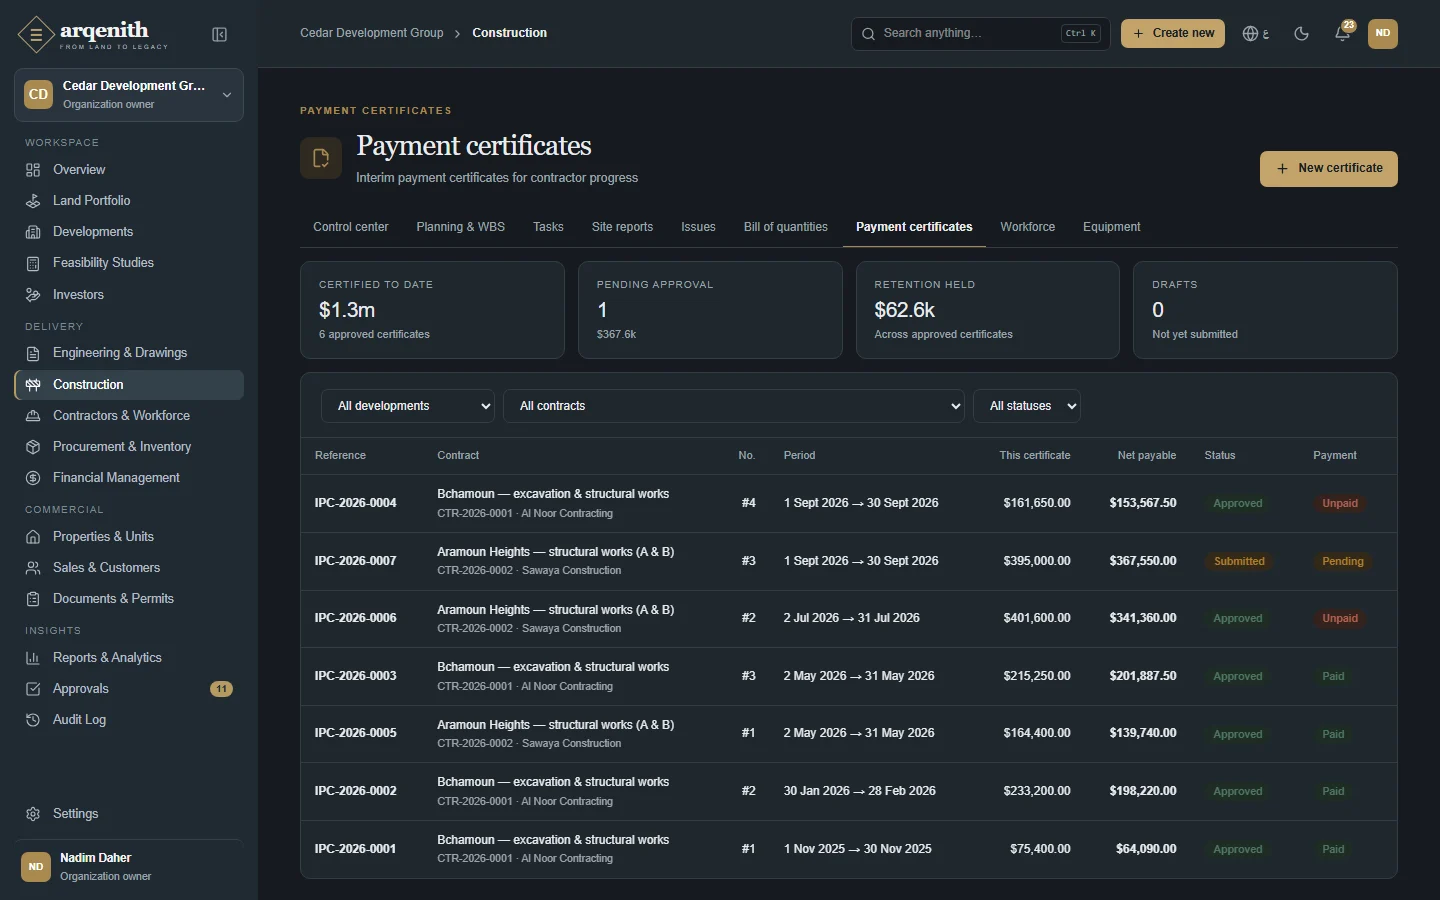The width and height of the screenshot is (1440, 900).
Task: Open the Site reports tab
Action: point(622,227)
